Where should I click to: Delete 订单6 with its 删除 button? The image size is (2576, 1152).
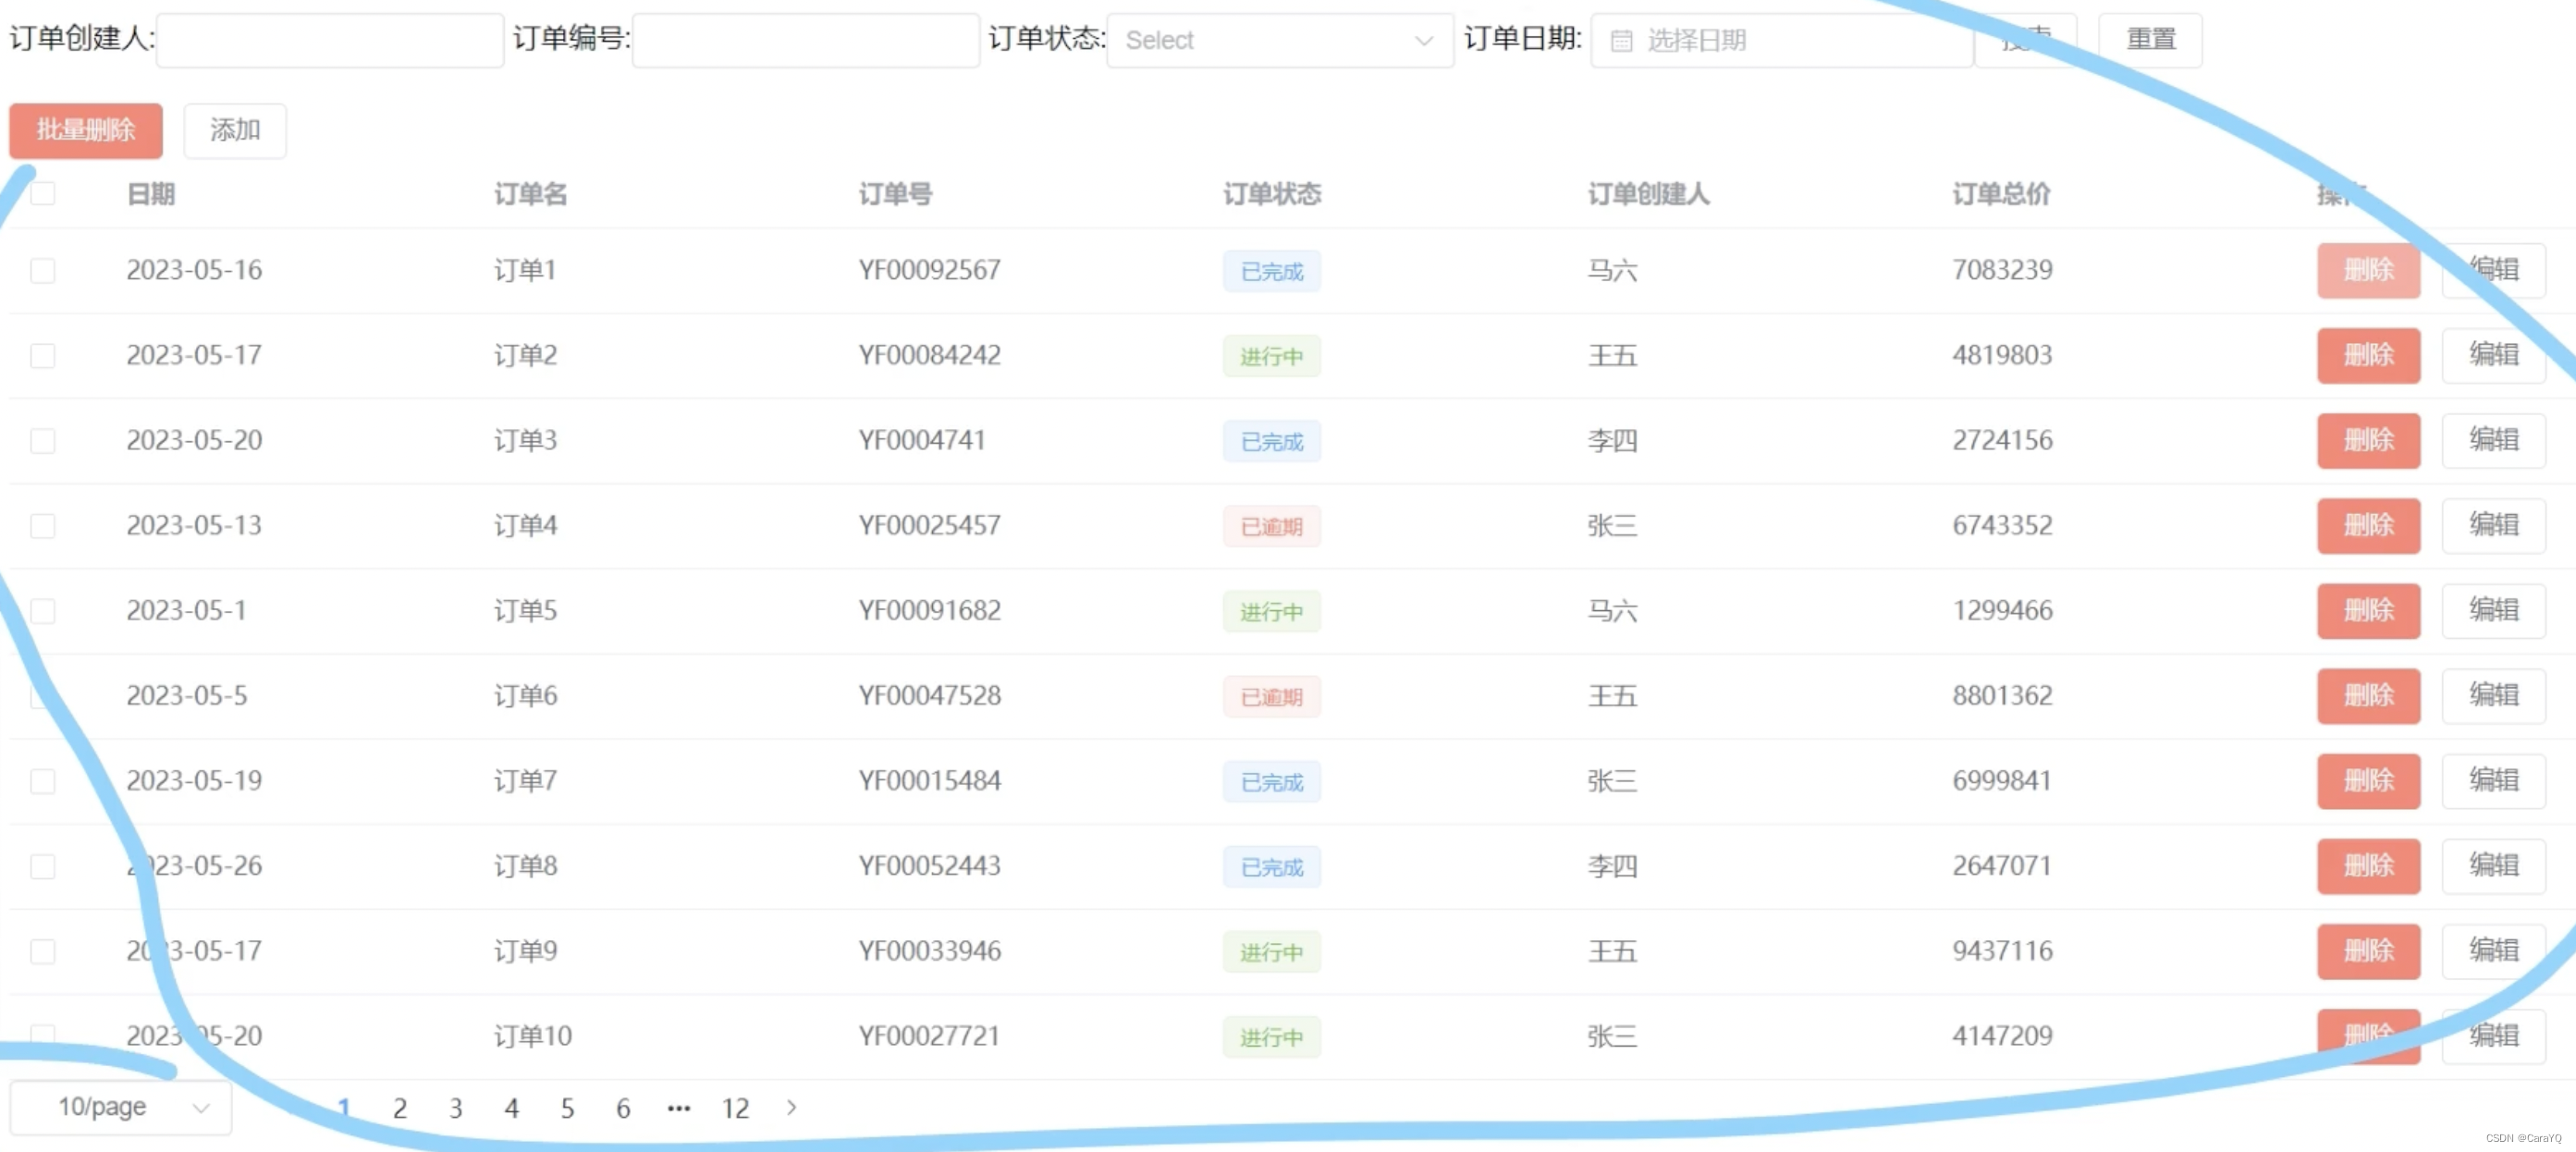point(2368,695)
